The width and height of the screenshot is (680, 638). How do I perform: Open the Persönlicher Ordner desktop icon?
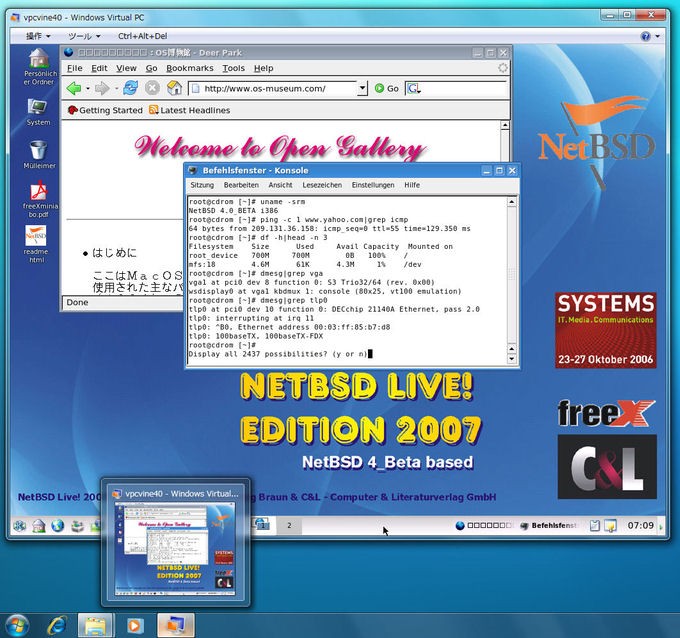pyautogui.click(x=39, y=67)
